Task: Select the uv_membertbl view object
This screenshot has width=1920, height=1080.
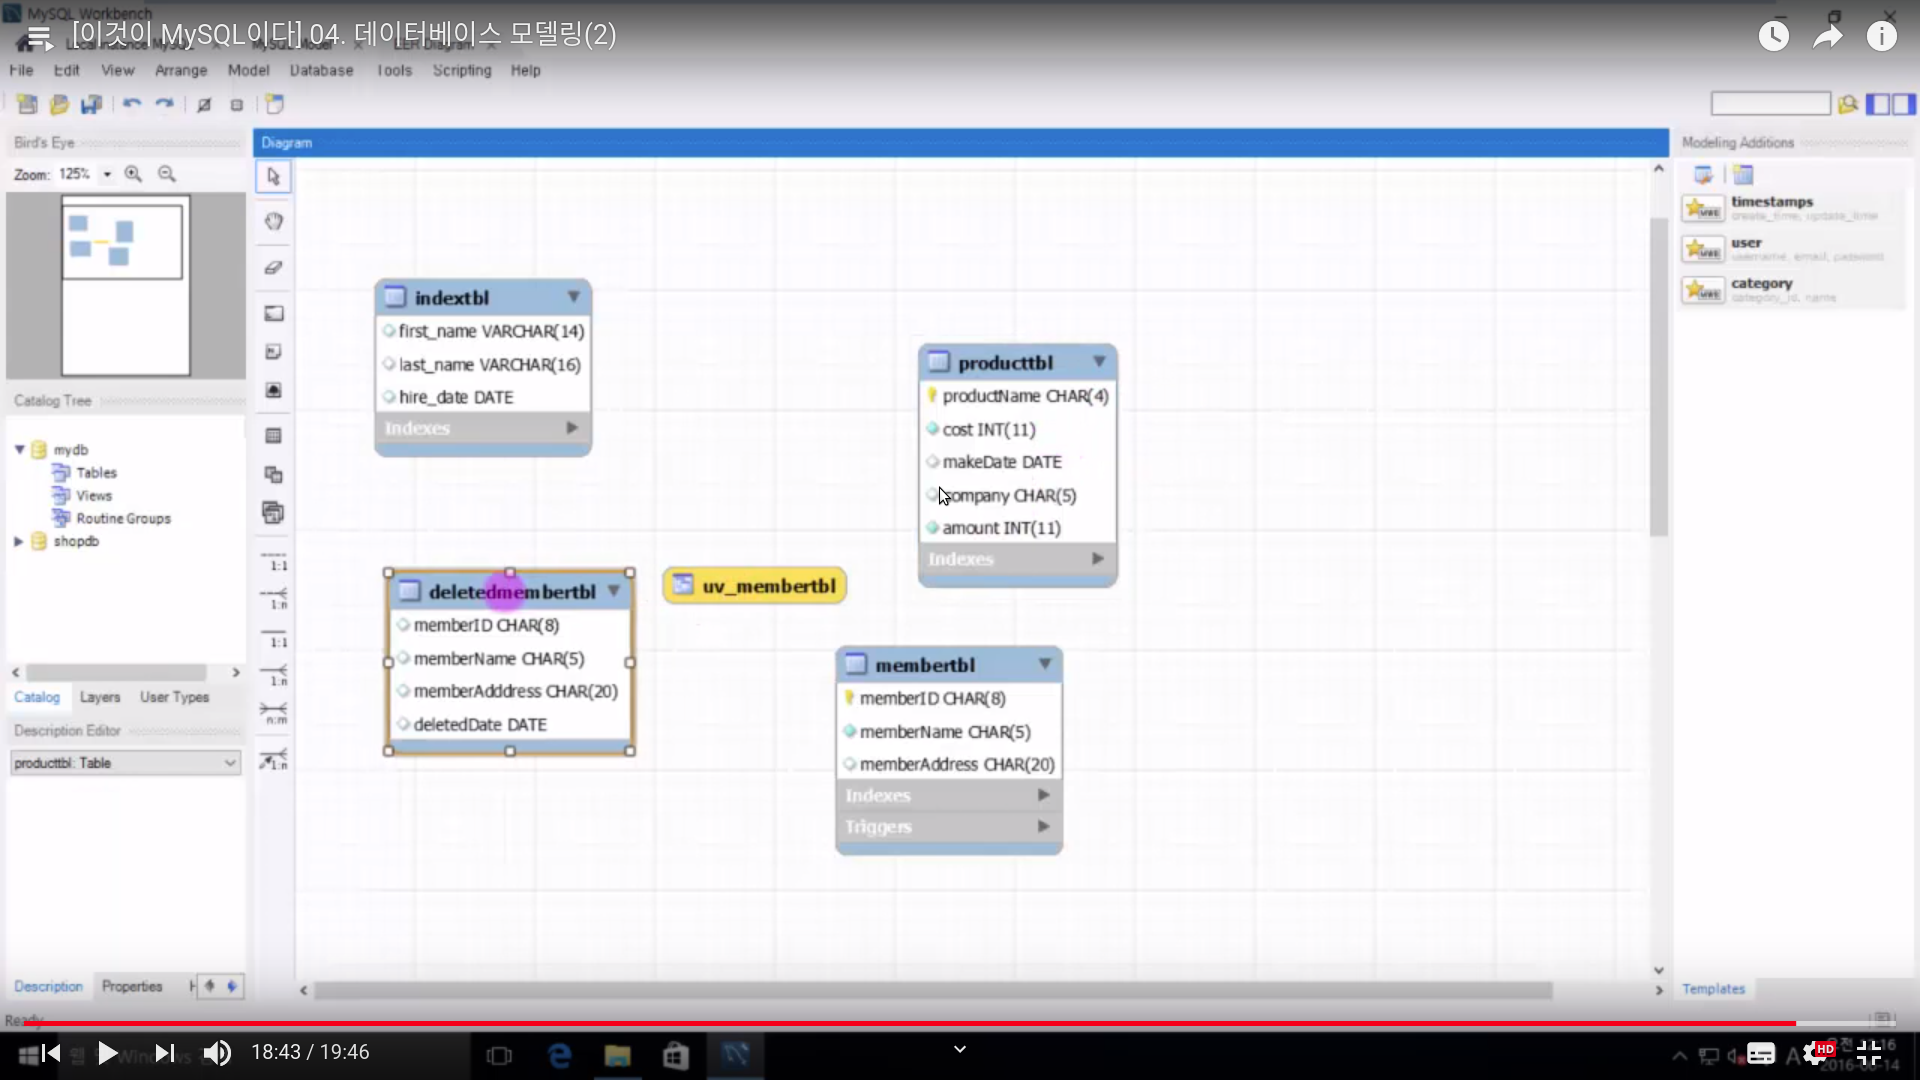Action: coord(755,585)
